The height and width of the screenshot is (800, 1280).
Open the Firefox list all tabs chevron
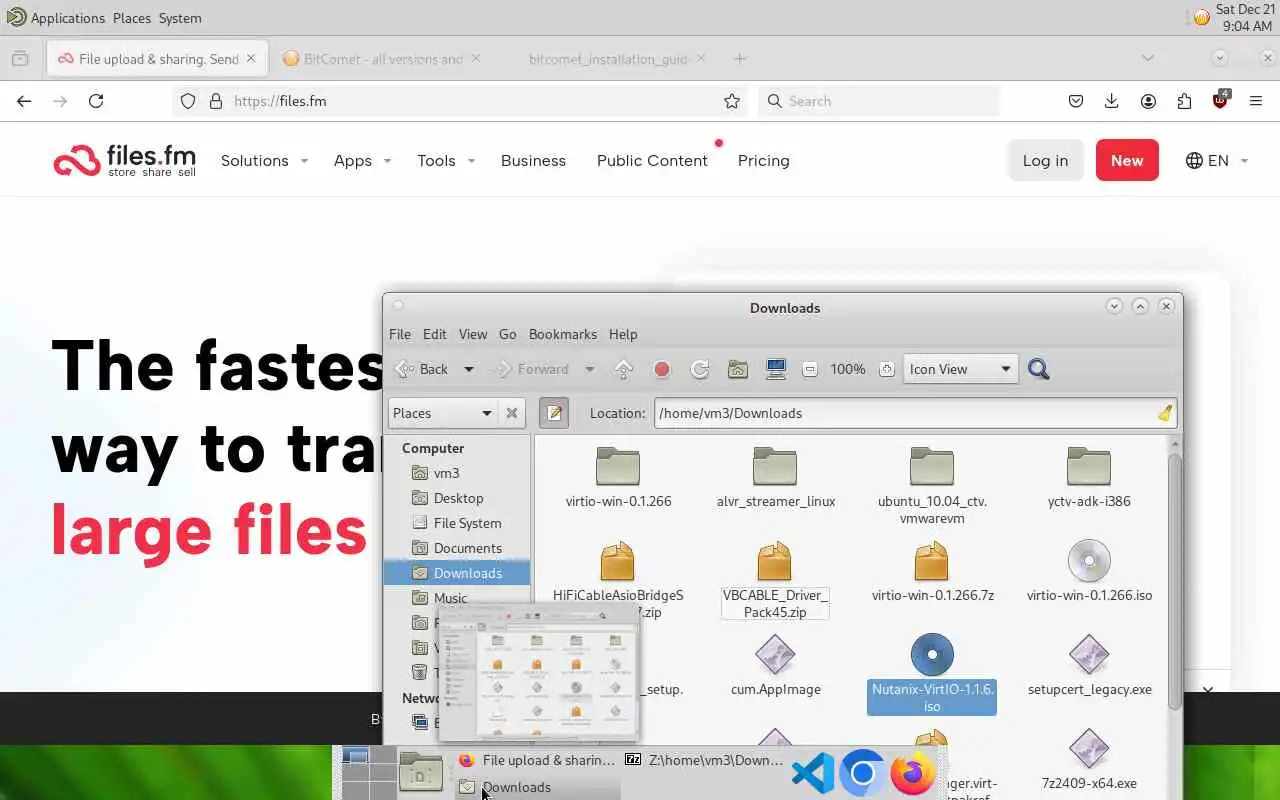click(x=1148, y=58)
